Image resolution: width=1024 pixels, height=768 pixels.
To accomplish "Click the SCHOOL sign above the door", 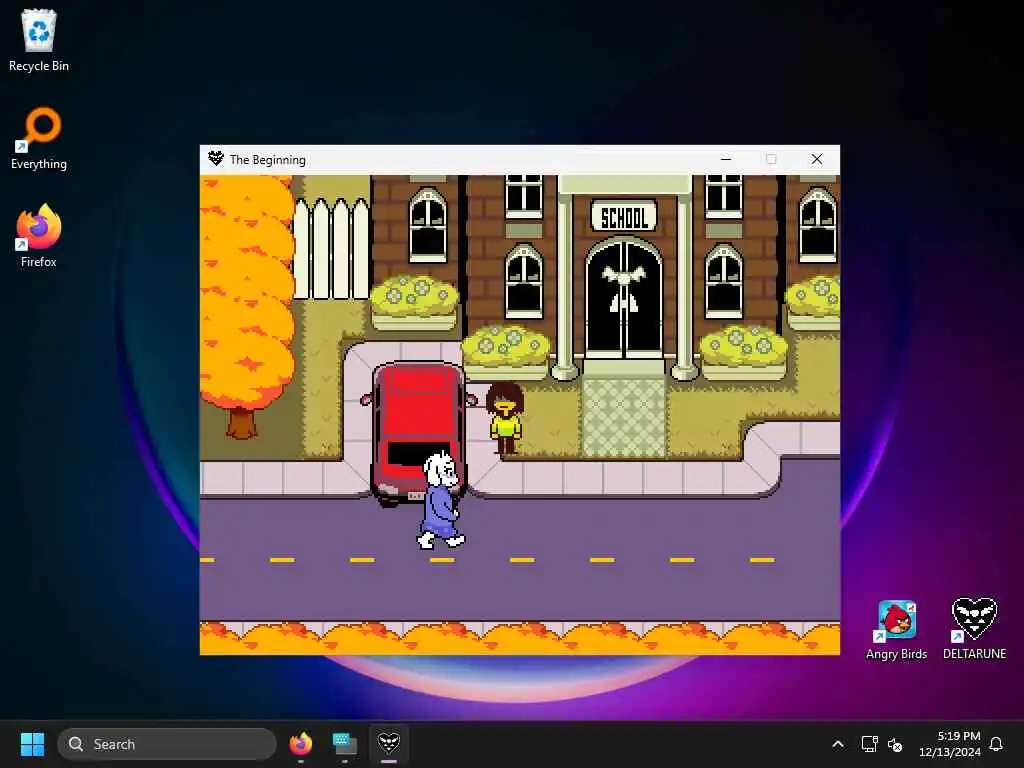I will coord(624,217).
